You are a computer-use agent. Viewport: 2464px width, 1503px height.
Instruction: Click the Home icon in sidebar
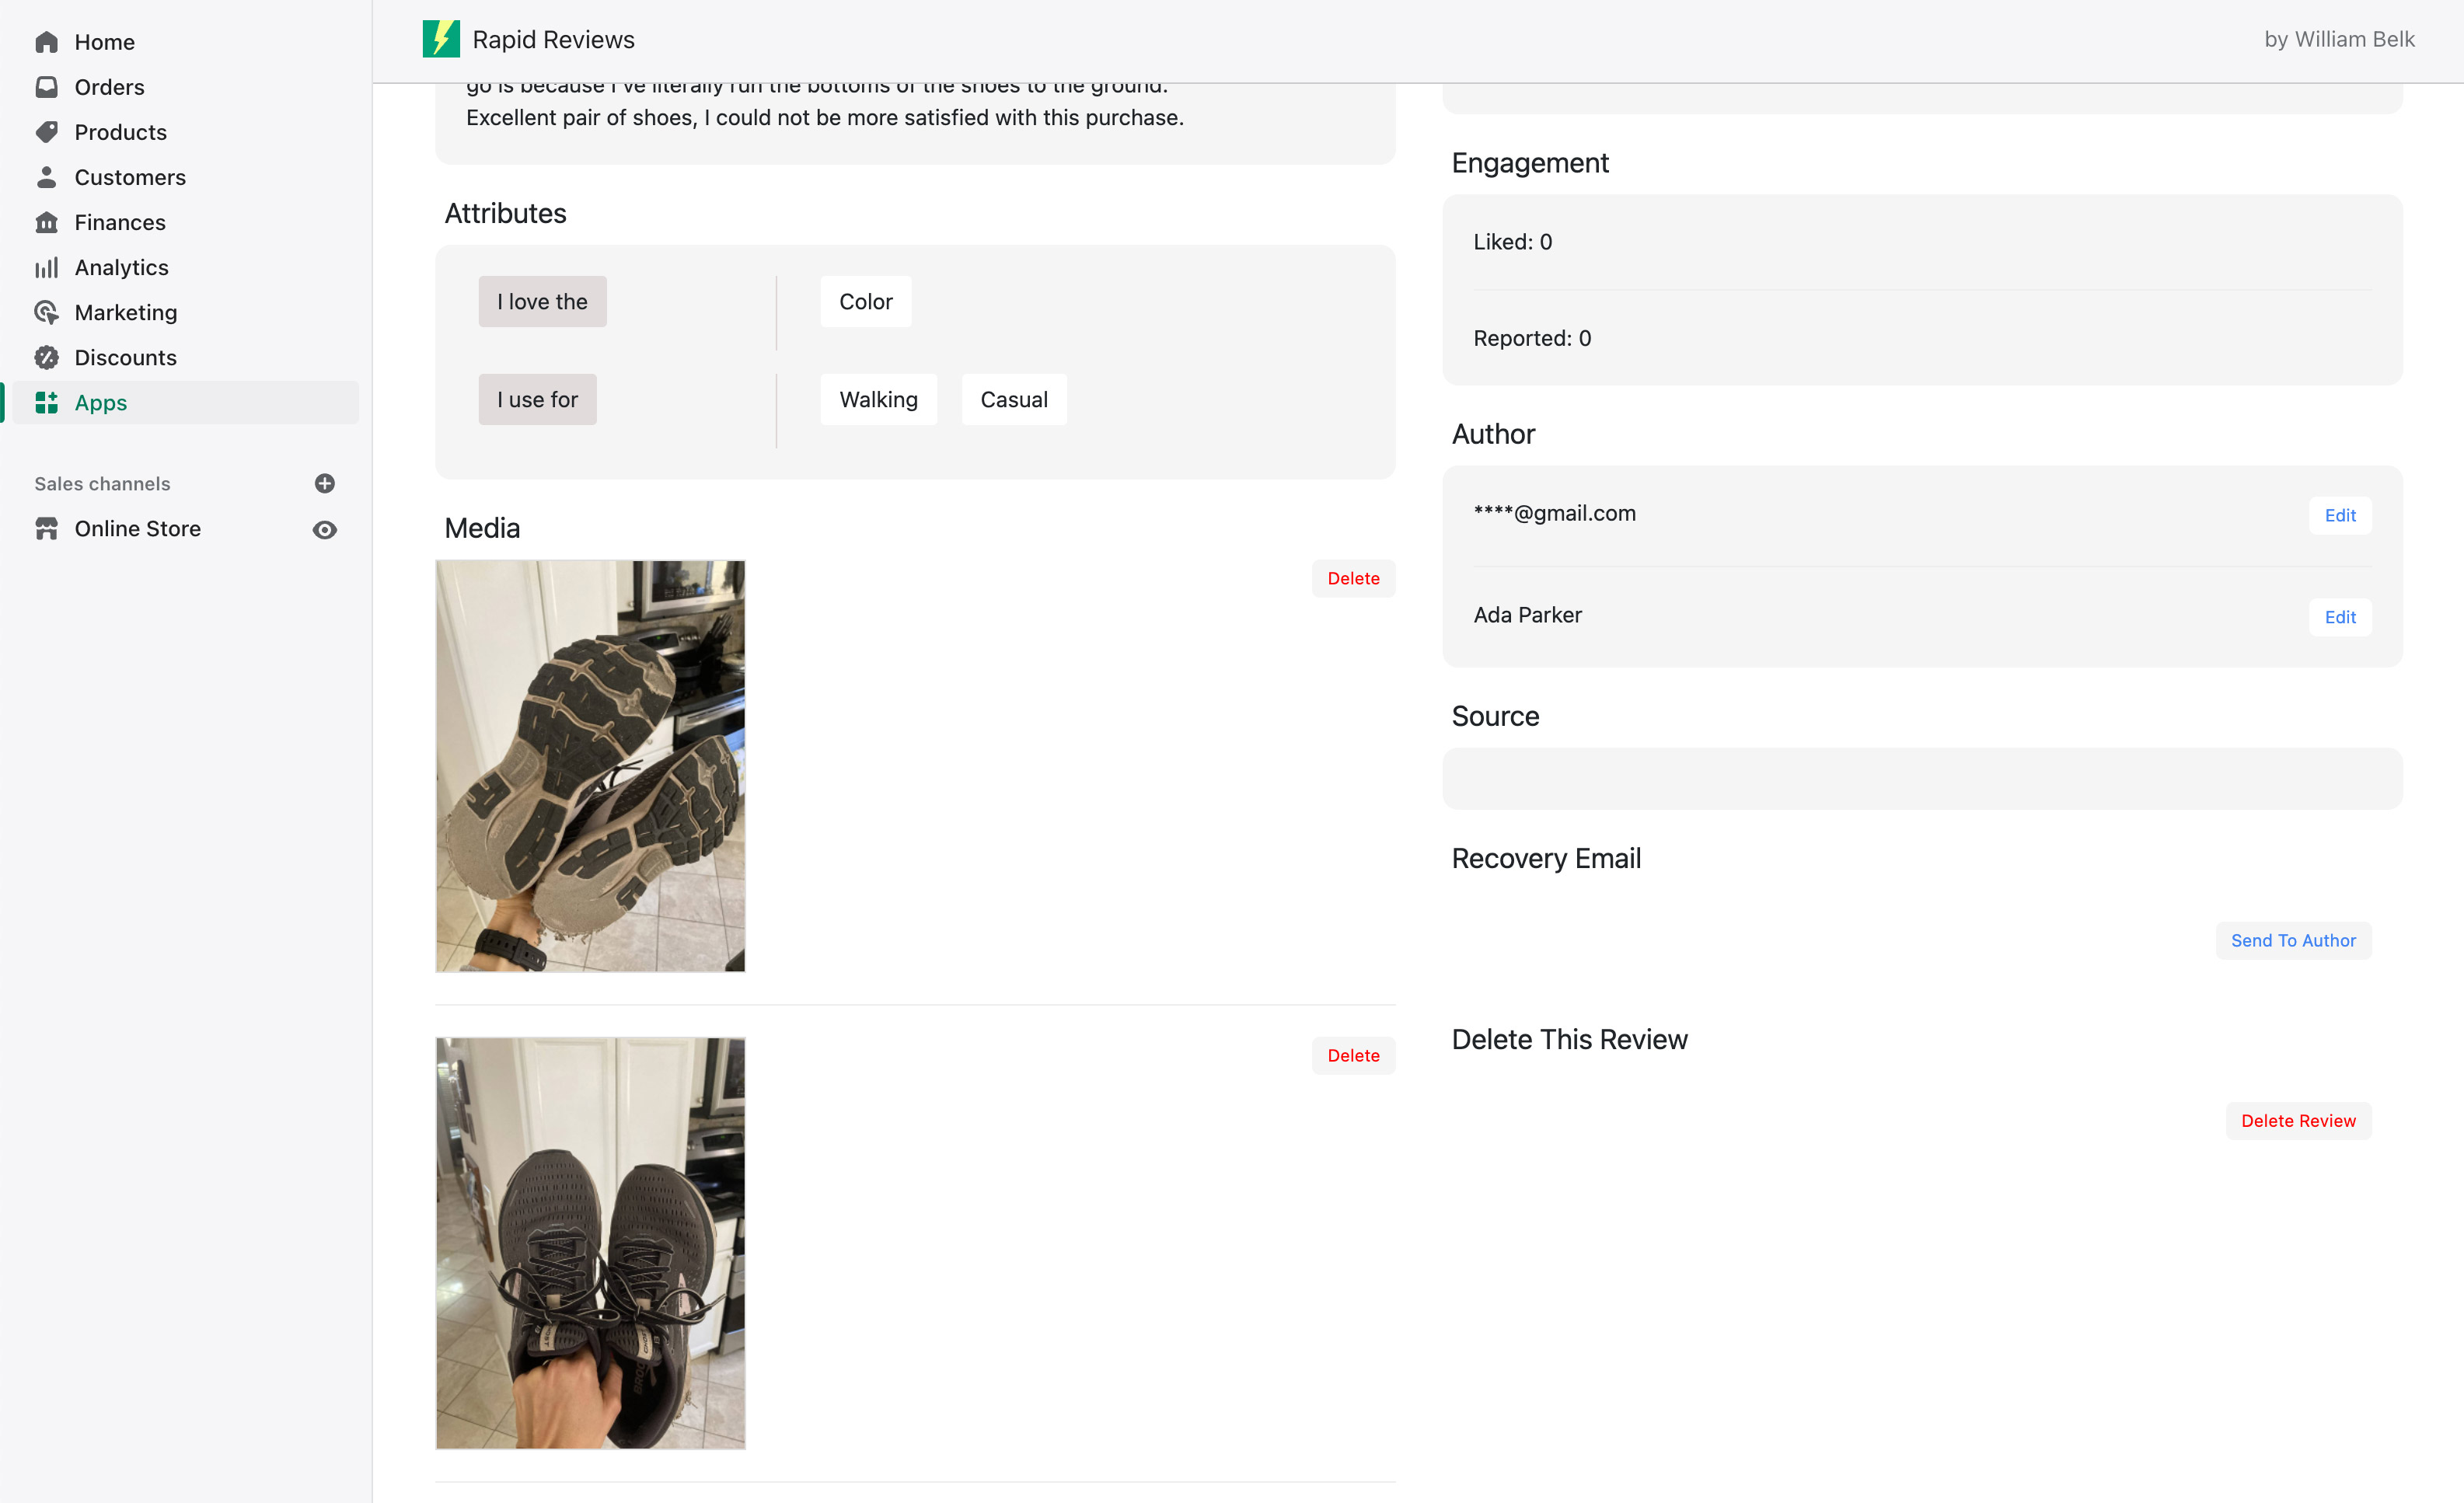pyautogui.click(x=46, y=42)
